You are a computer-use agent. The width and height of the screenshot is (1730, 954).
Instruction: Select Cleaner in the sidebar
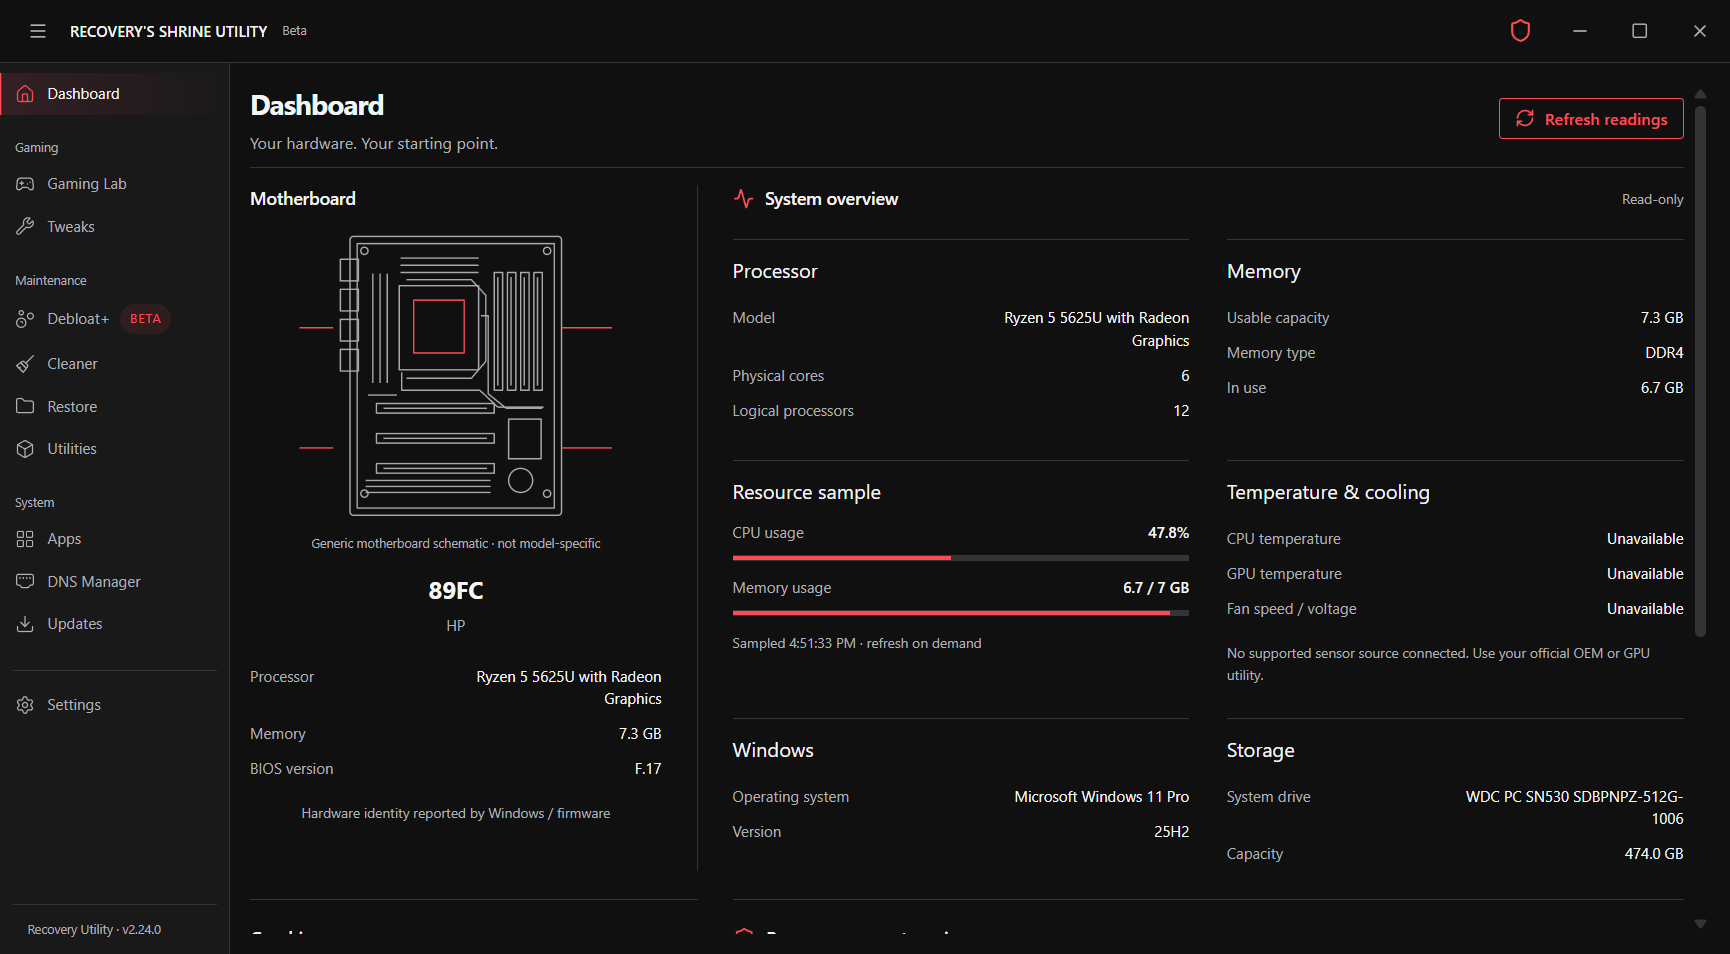(x=72, y=364)
